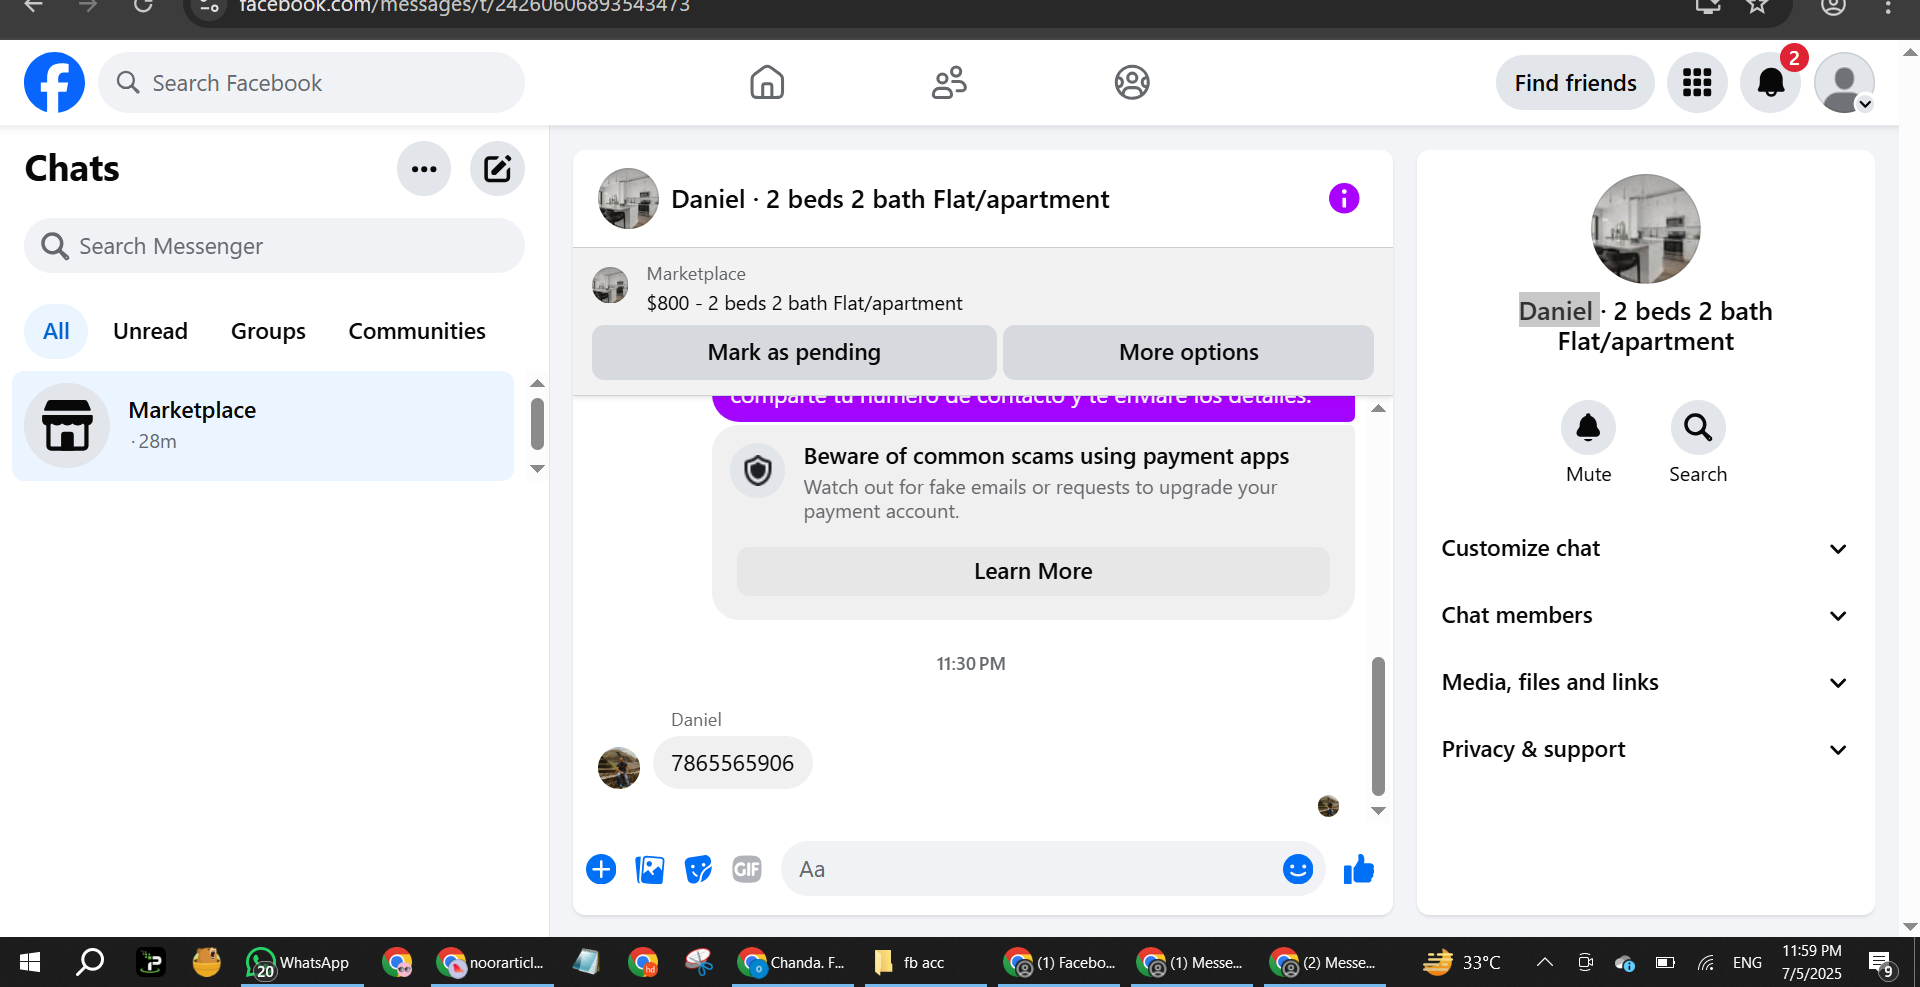Viewport: 1920px width, 987px height.
Task: Click More options button
Action: tap(1188, 352)
